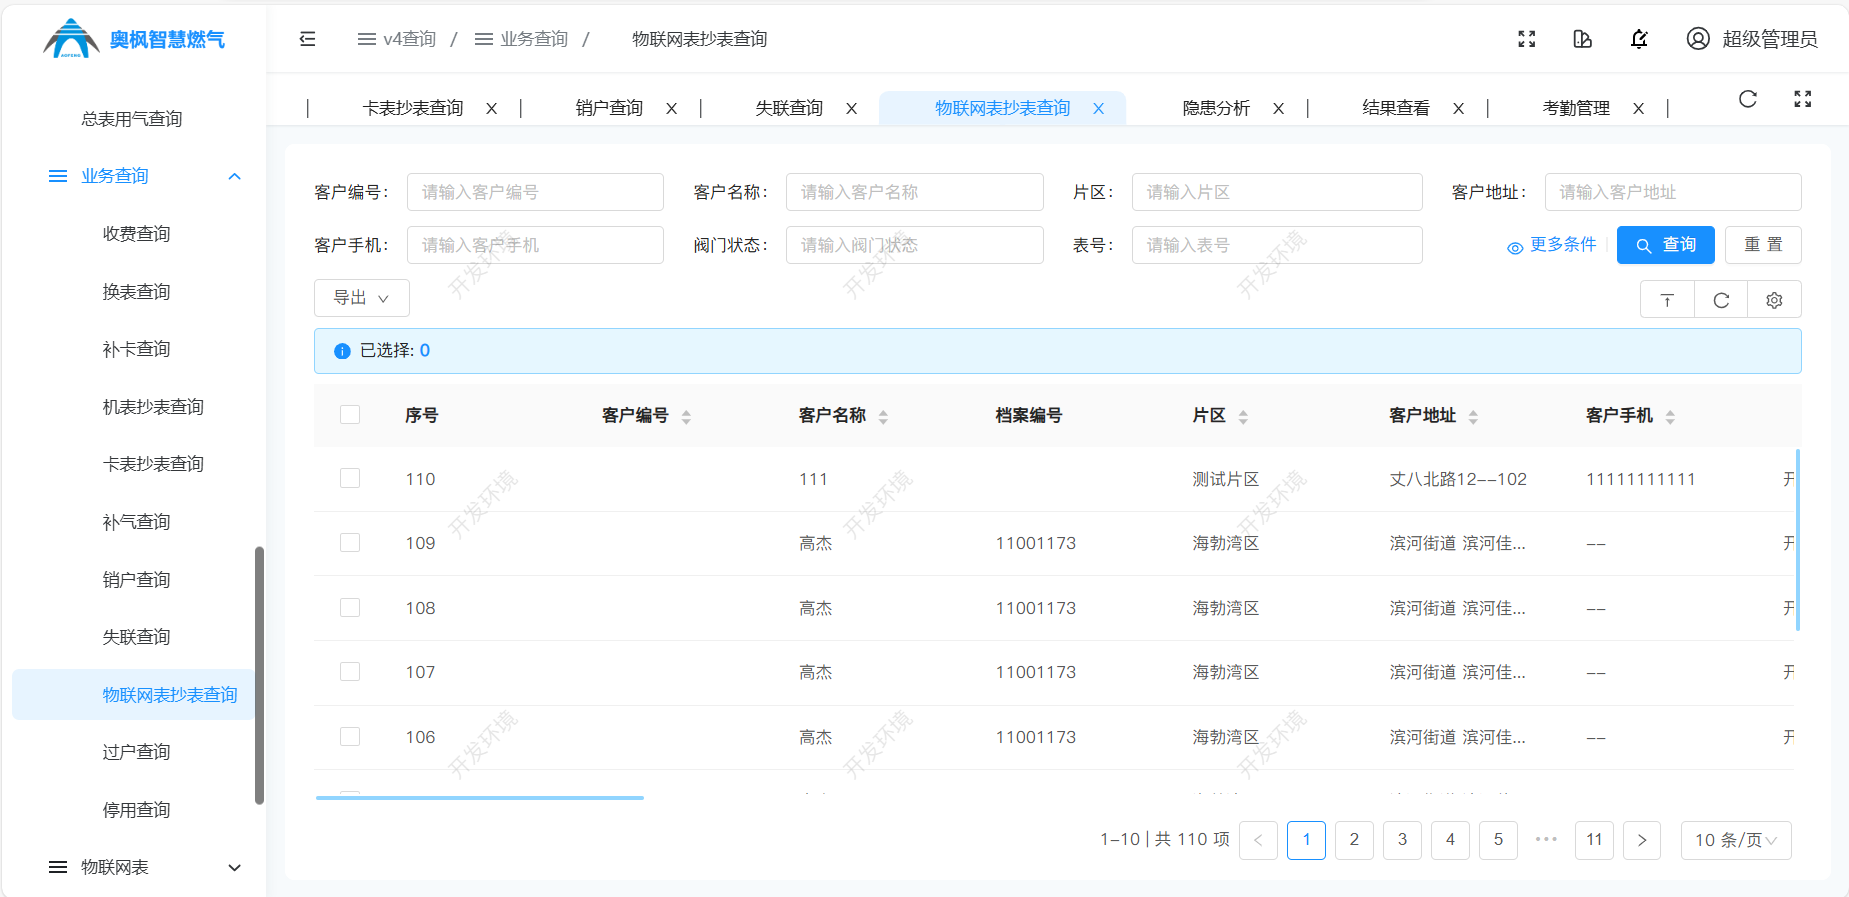The image size is (1849, 897).
Task: Go to page 5
Action: 1498,840
